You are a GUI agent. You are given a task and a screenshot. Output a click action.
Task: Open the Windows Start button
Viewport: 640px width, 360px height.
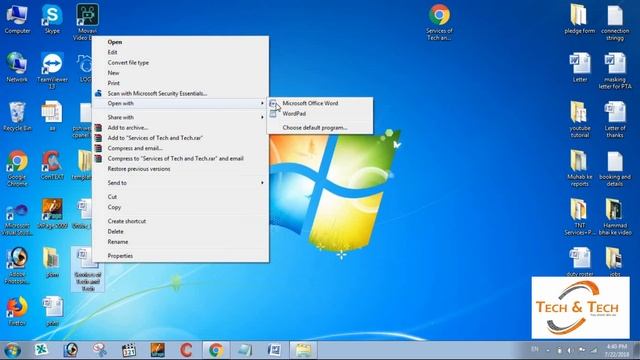[12, 350]
